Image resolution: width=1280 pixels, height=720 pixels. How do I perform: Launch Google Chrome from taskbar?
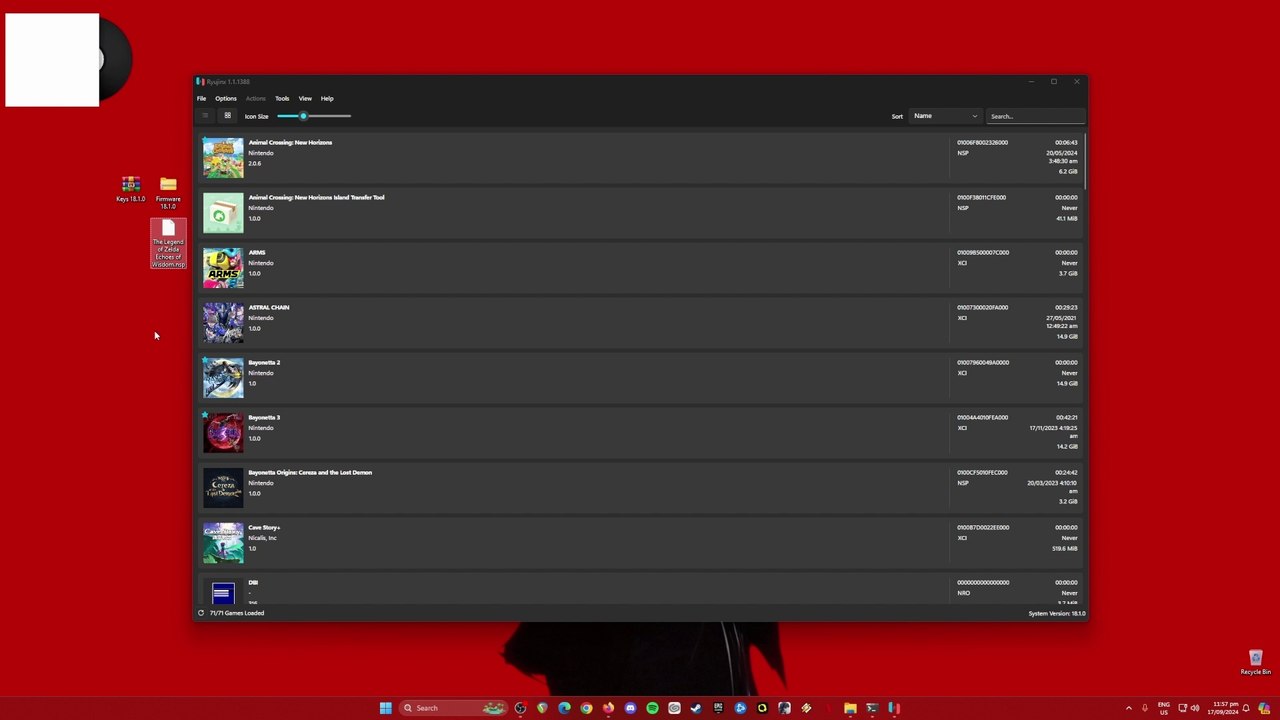pyautogui.click(x=586, y=708)
